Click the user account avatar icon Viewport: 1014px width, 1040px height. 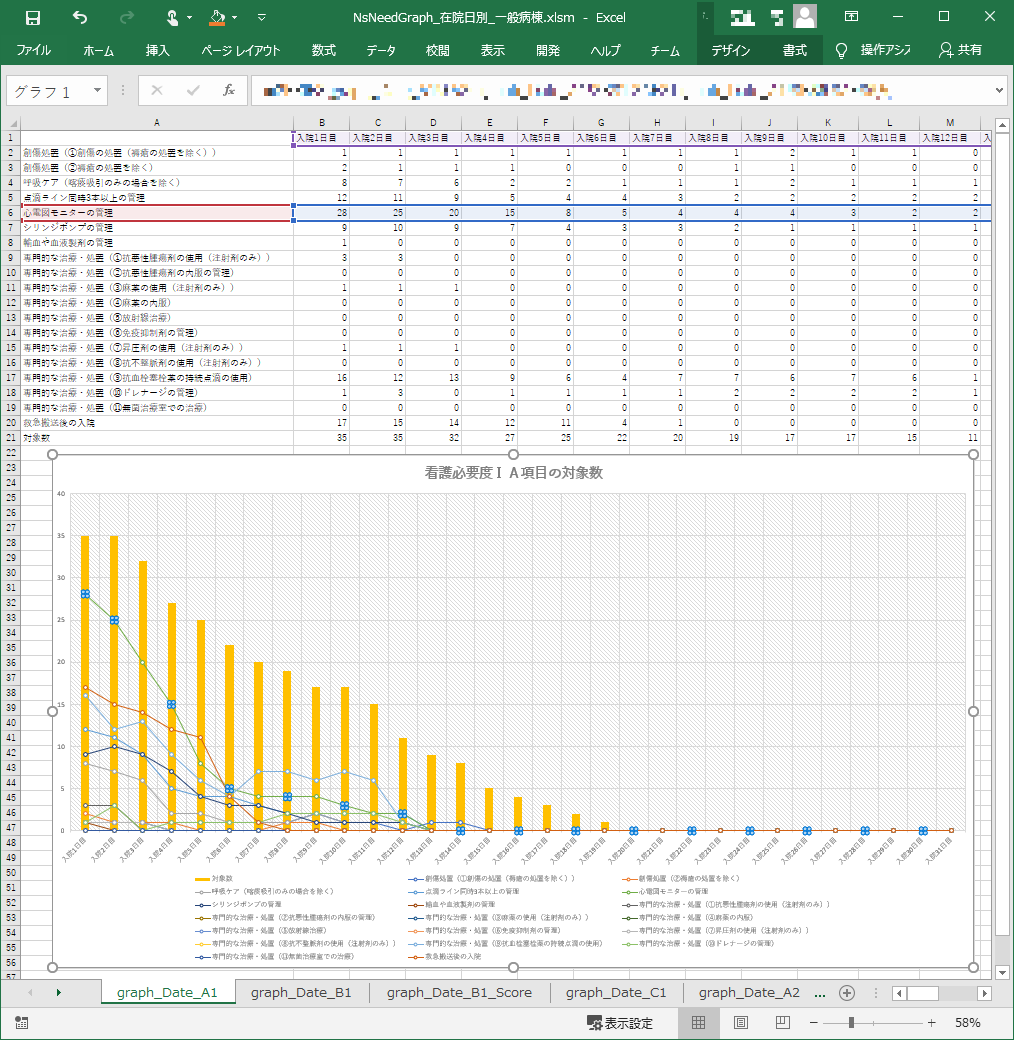[x=804, y=17]
